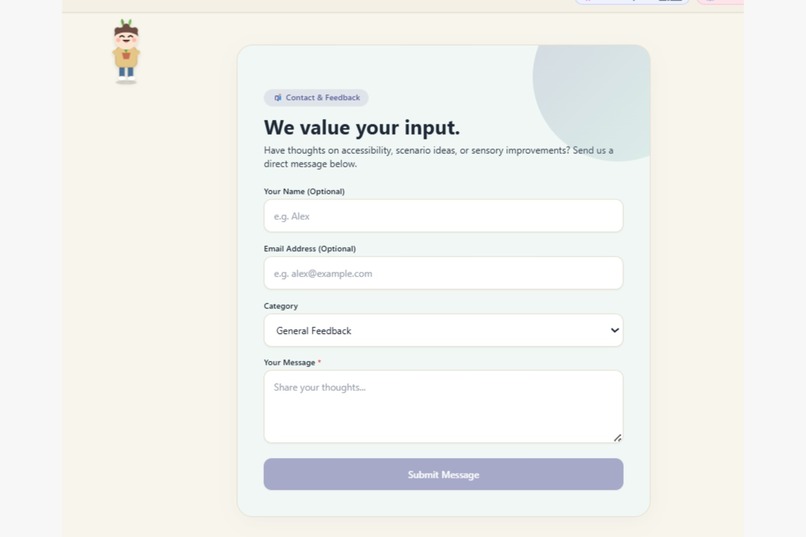The image size is (806, 537).
Task: Click the megaphone icon in Contact badge
Action: 278,98
